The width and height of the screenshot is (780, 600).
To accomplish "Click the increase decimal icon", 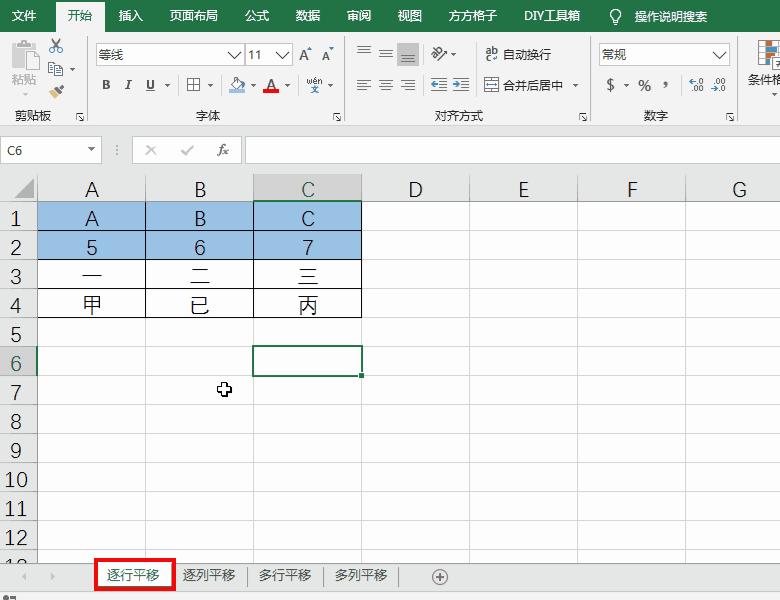I will click(696, 85).
